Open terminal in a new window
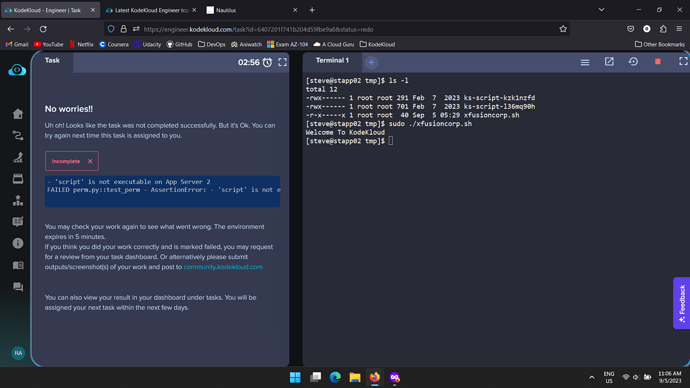This screenshot has height=388, width=690. 609,62
